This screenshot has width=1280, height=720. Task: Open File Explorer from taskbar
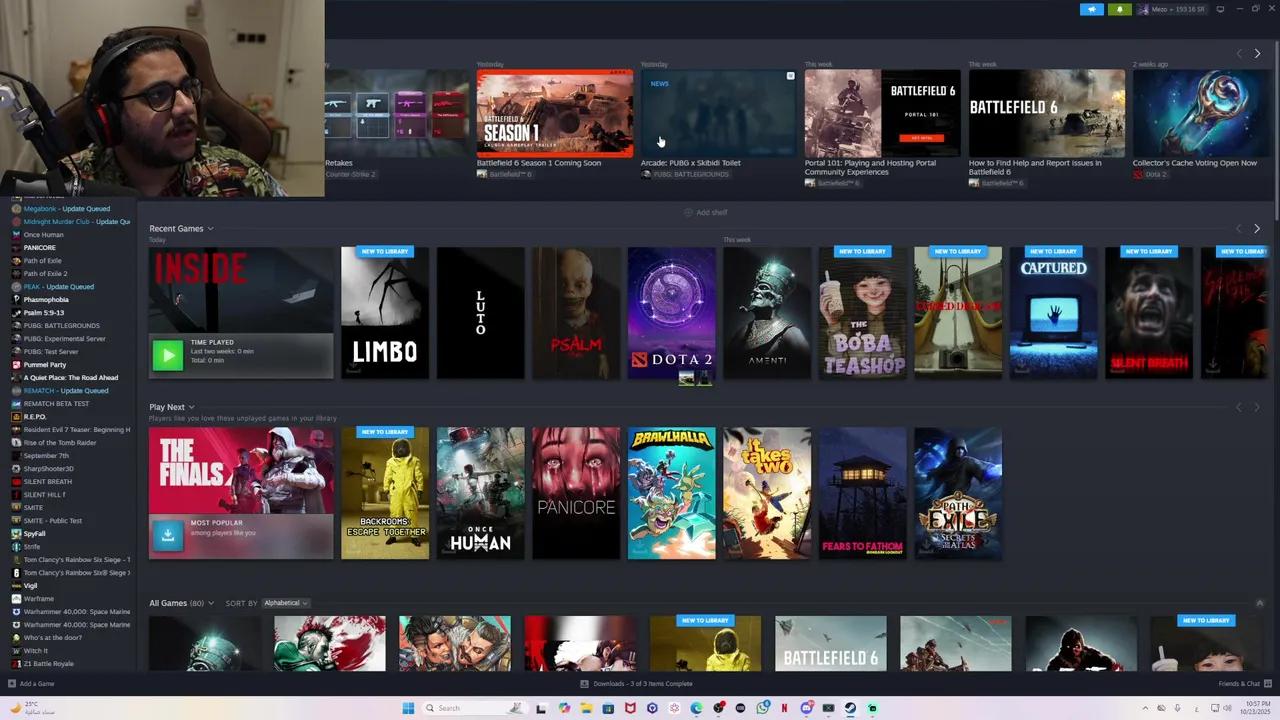586,708
